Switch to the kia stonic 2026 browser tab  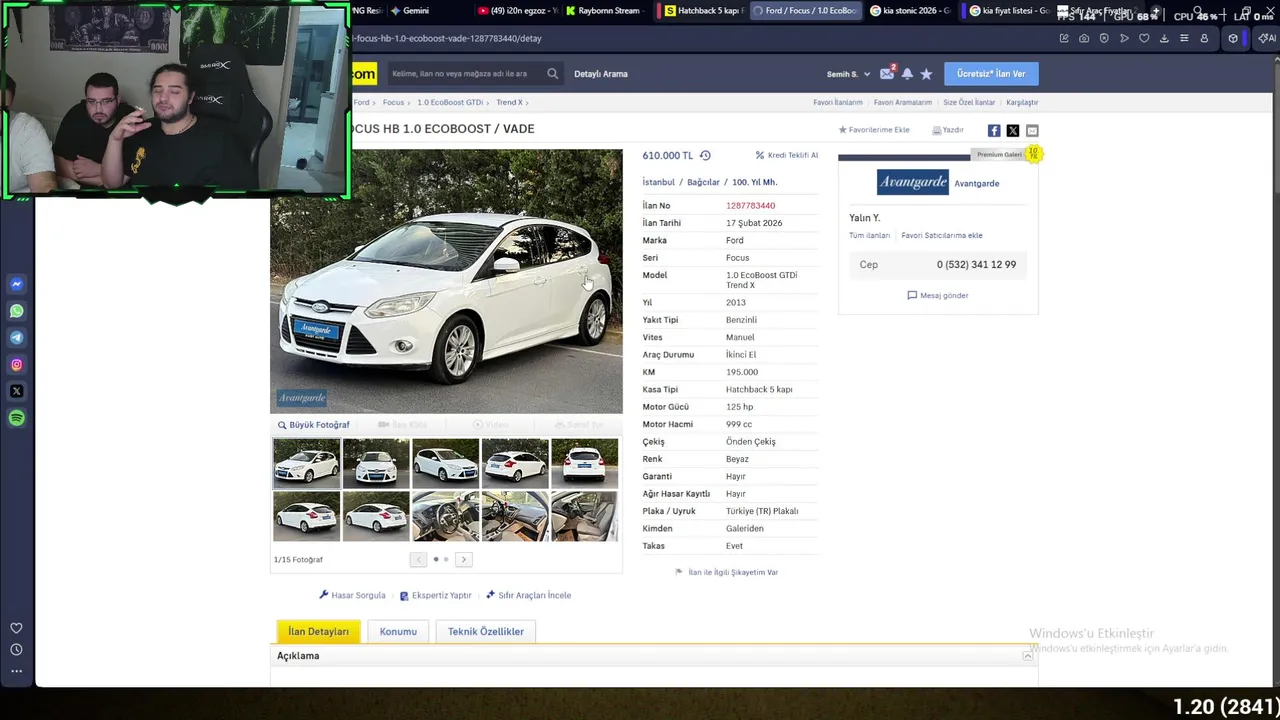tap(910, 11)
